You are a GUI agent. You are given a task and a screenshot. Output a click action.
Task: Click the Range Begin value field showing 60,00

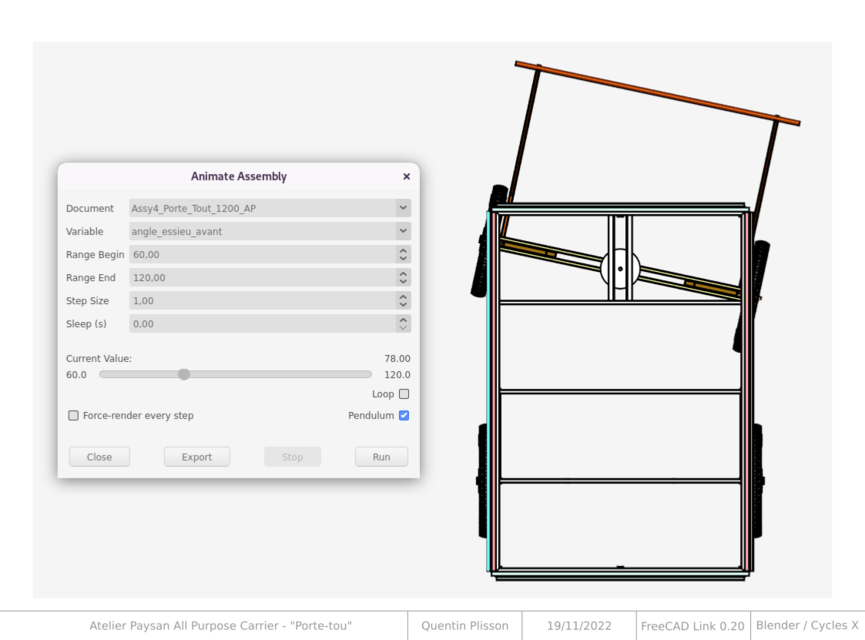250,254
